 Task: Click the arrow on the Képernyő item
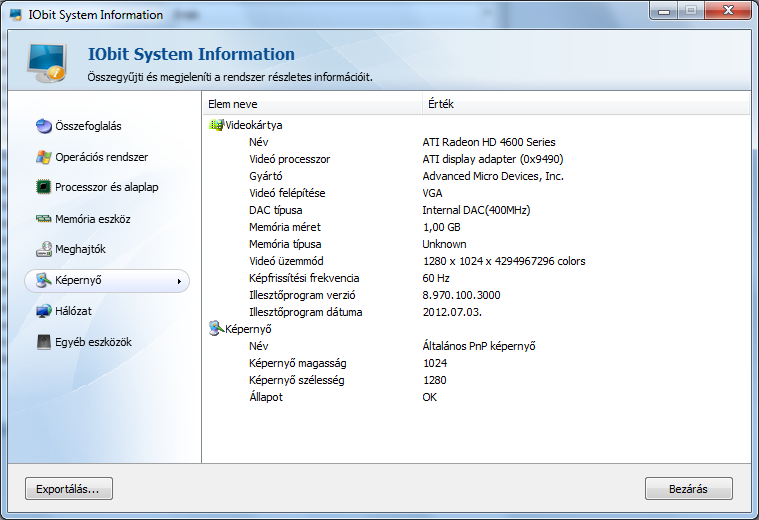click(x=179, y=281)
